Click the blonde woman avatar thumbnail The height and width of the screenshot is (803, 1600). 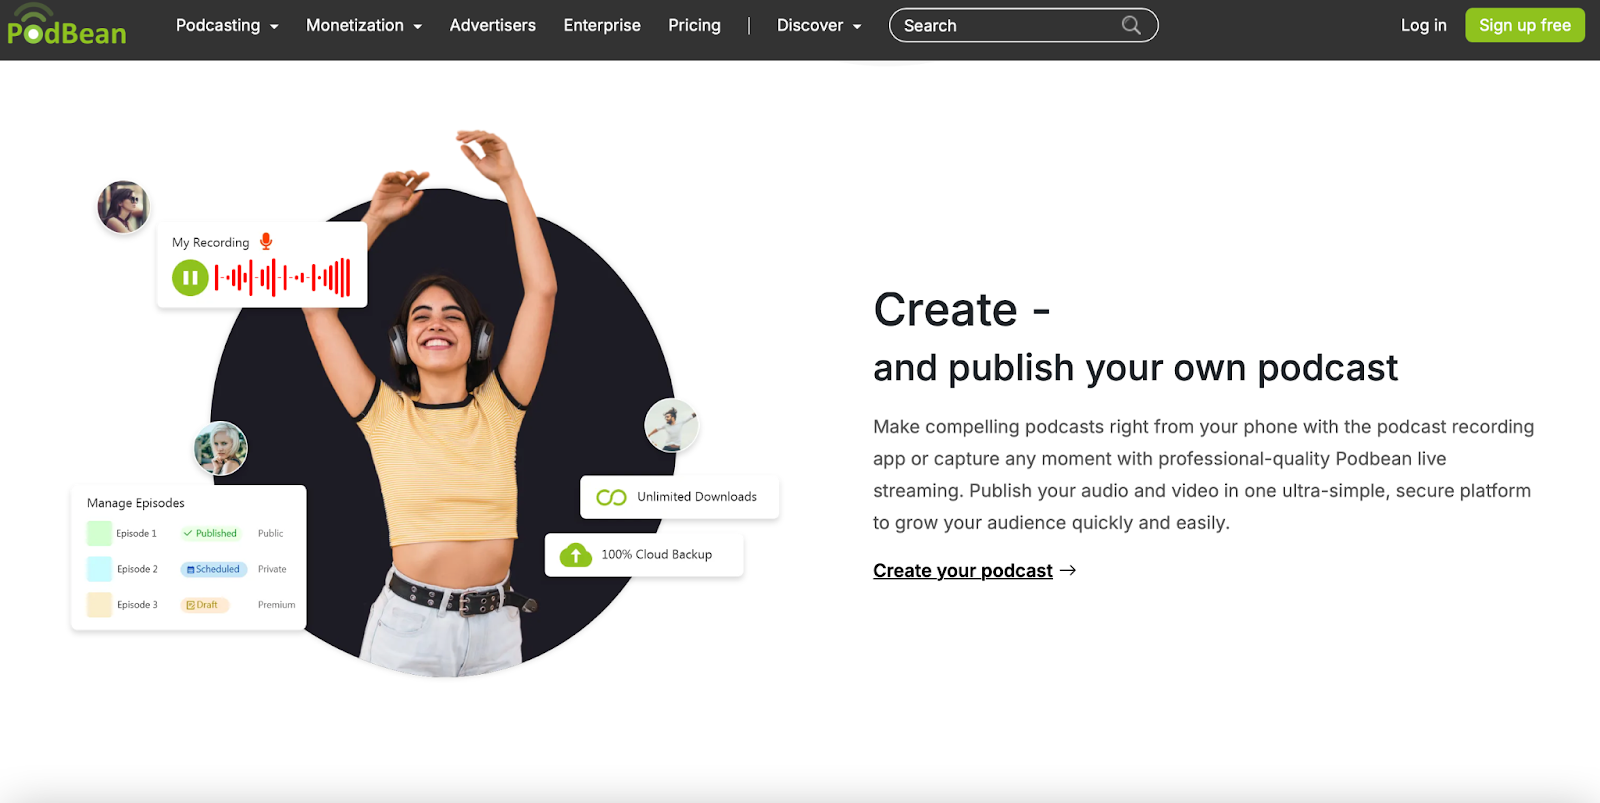point(220,448)
